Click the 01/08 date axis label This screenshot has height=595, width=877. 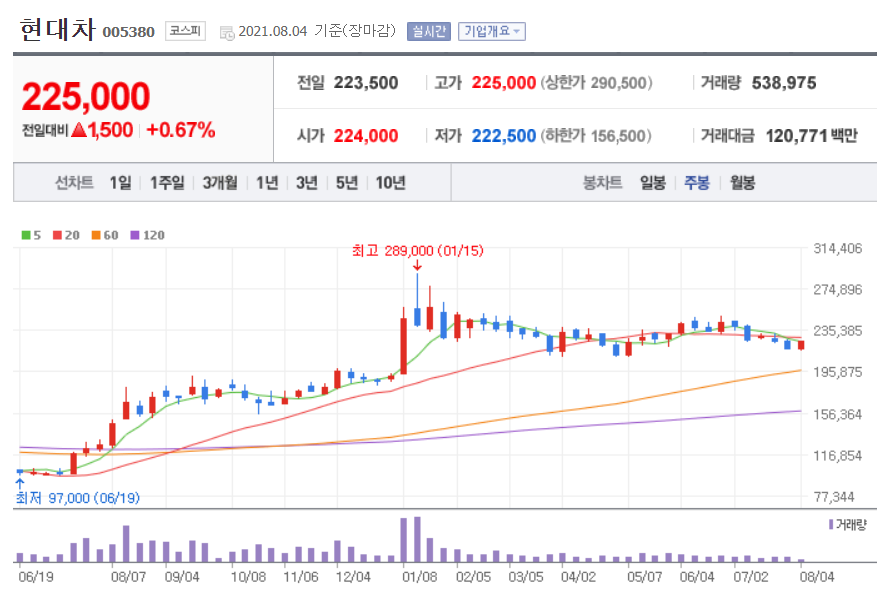(419, 577)
